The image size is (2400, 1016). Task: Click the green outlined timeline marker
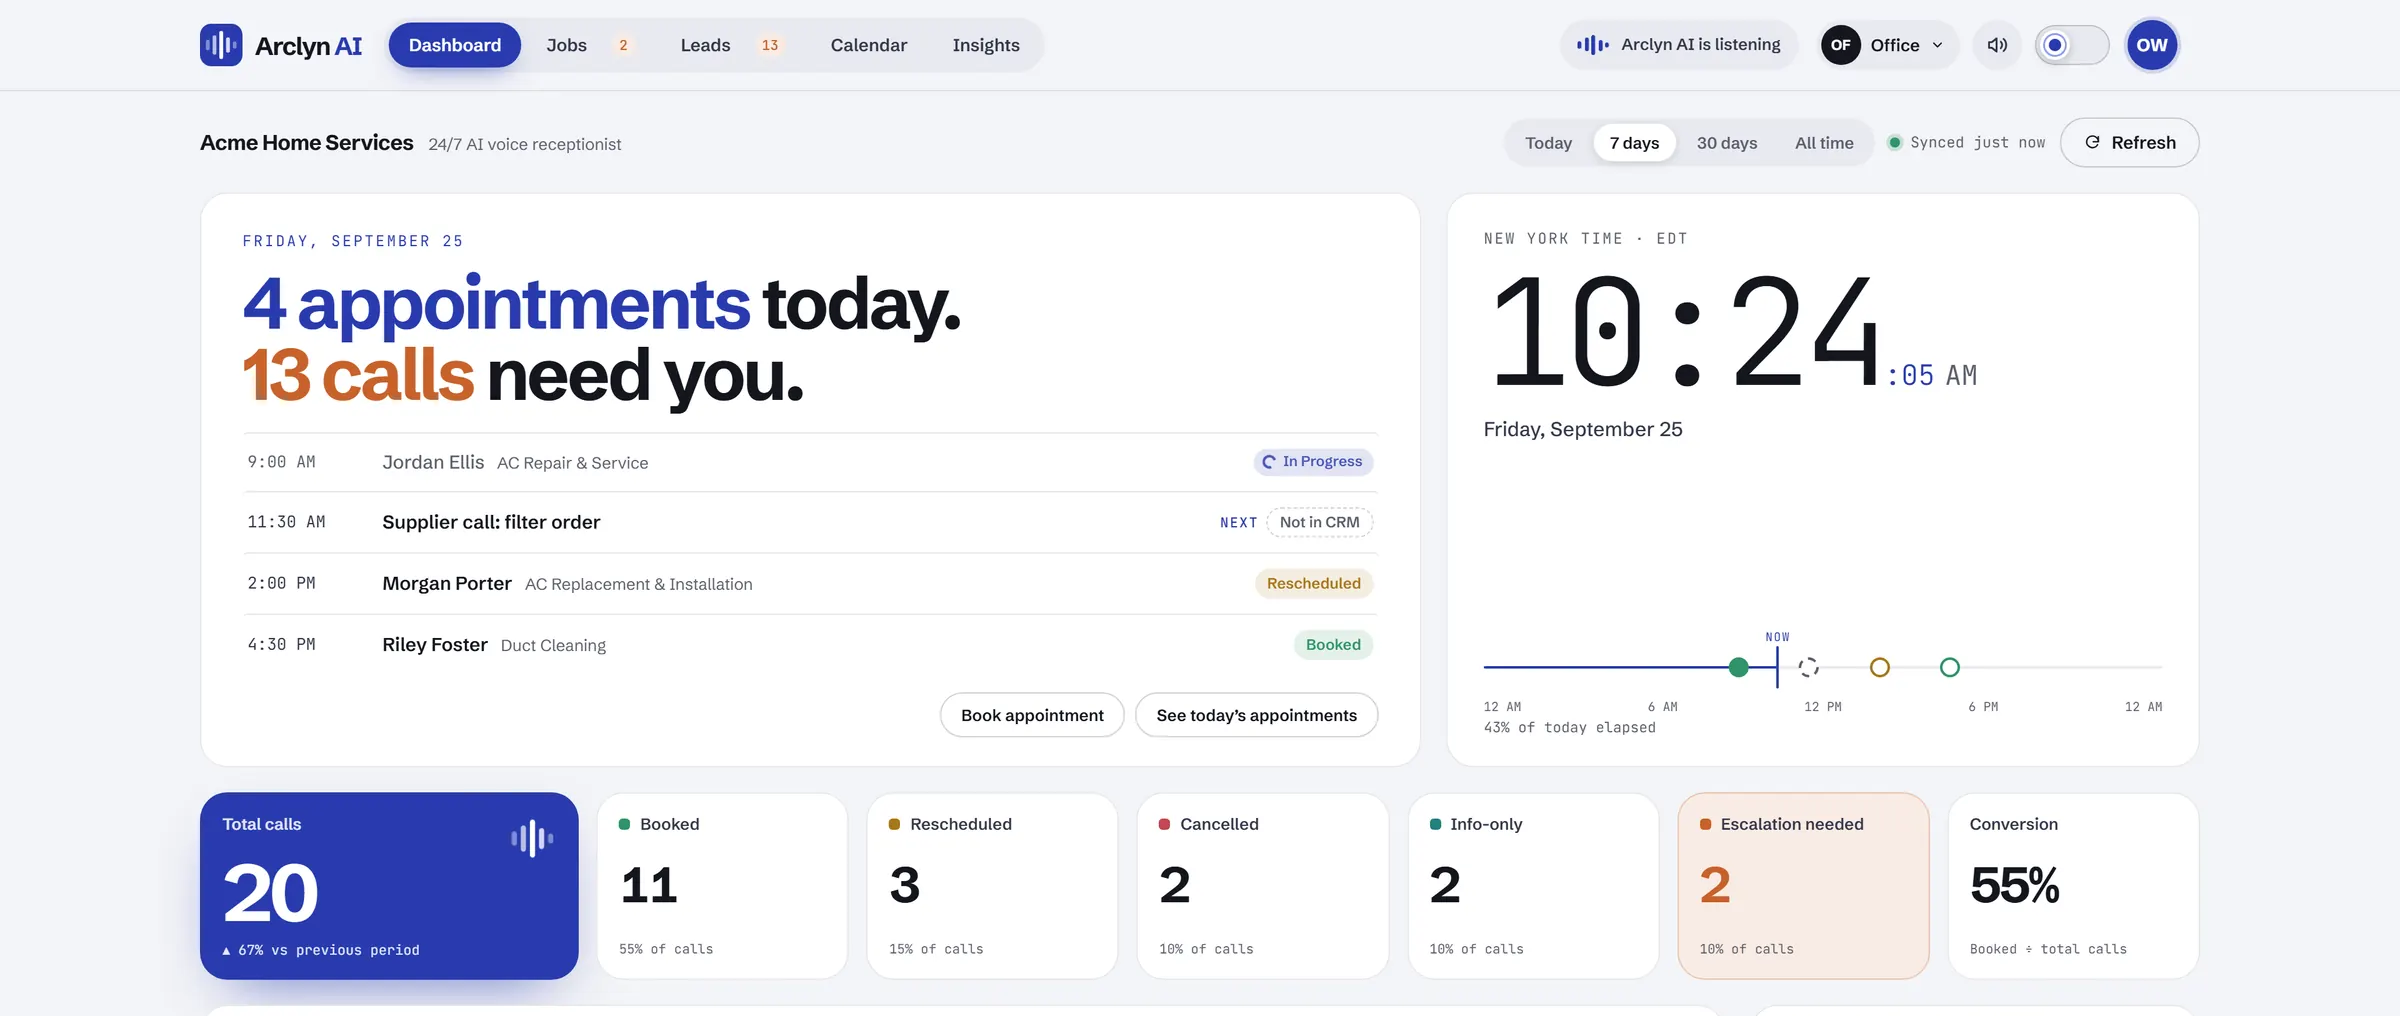coord(1950,667)
